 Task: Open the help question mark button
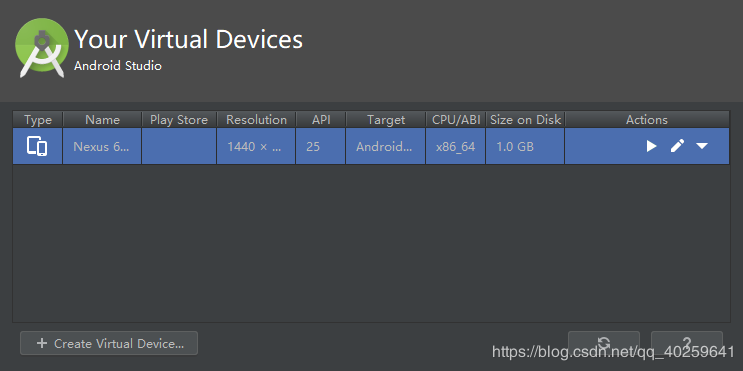(687, 343)
